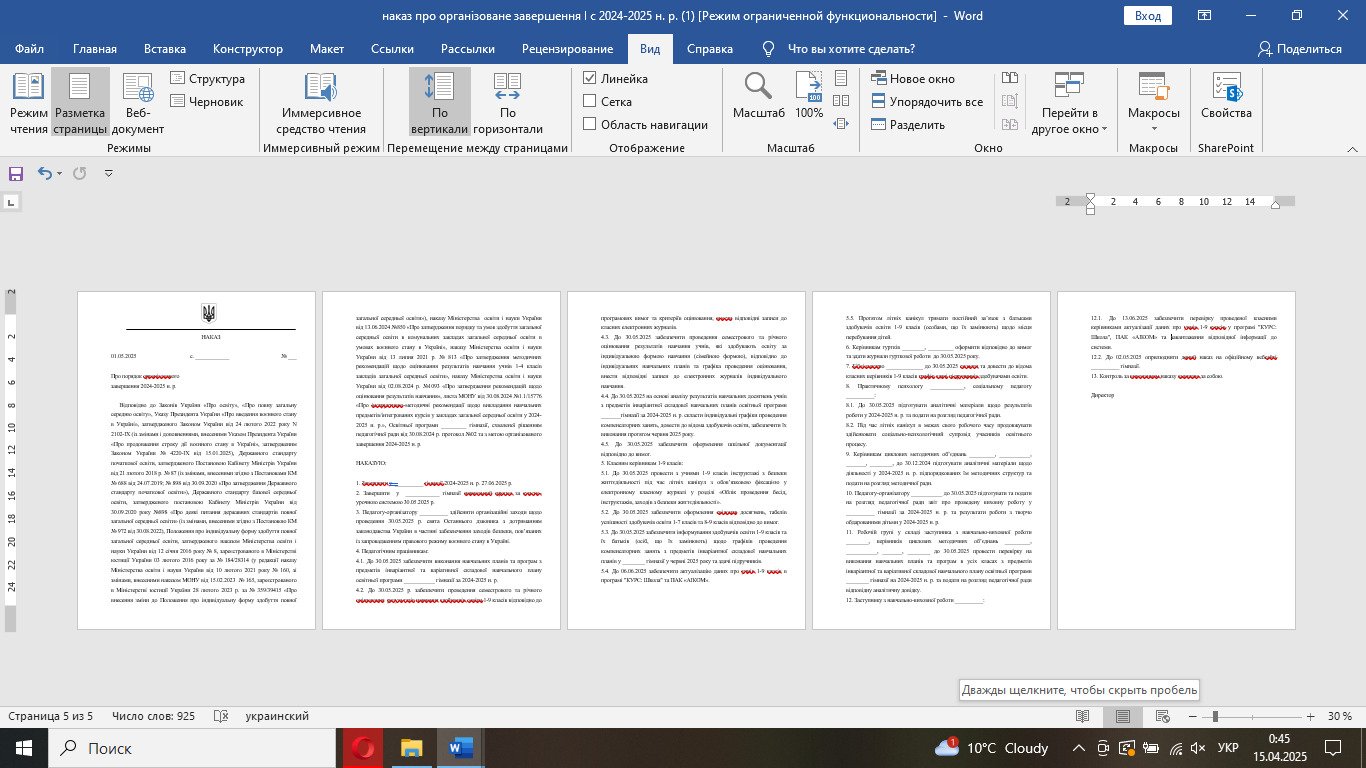This screenshot has width=1366, height=768.
Task: Switch to Структура outline view
Action: point(207,79)
